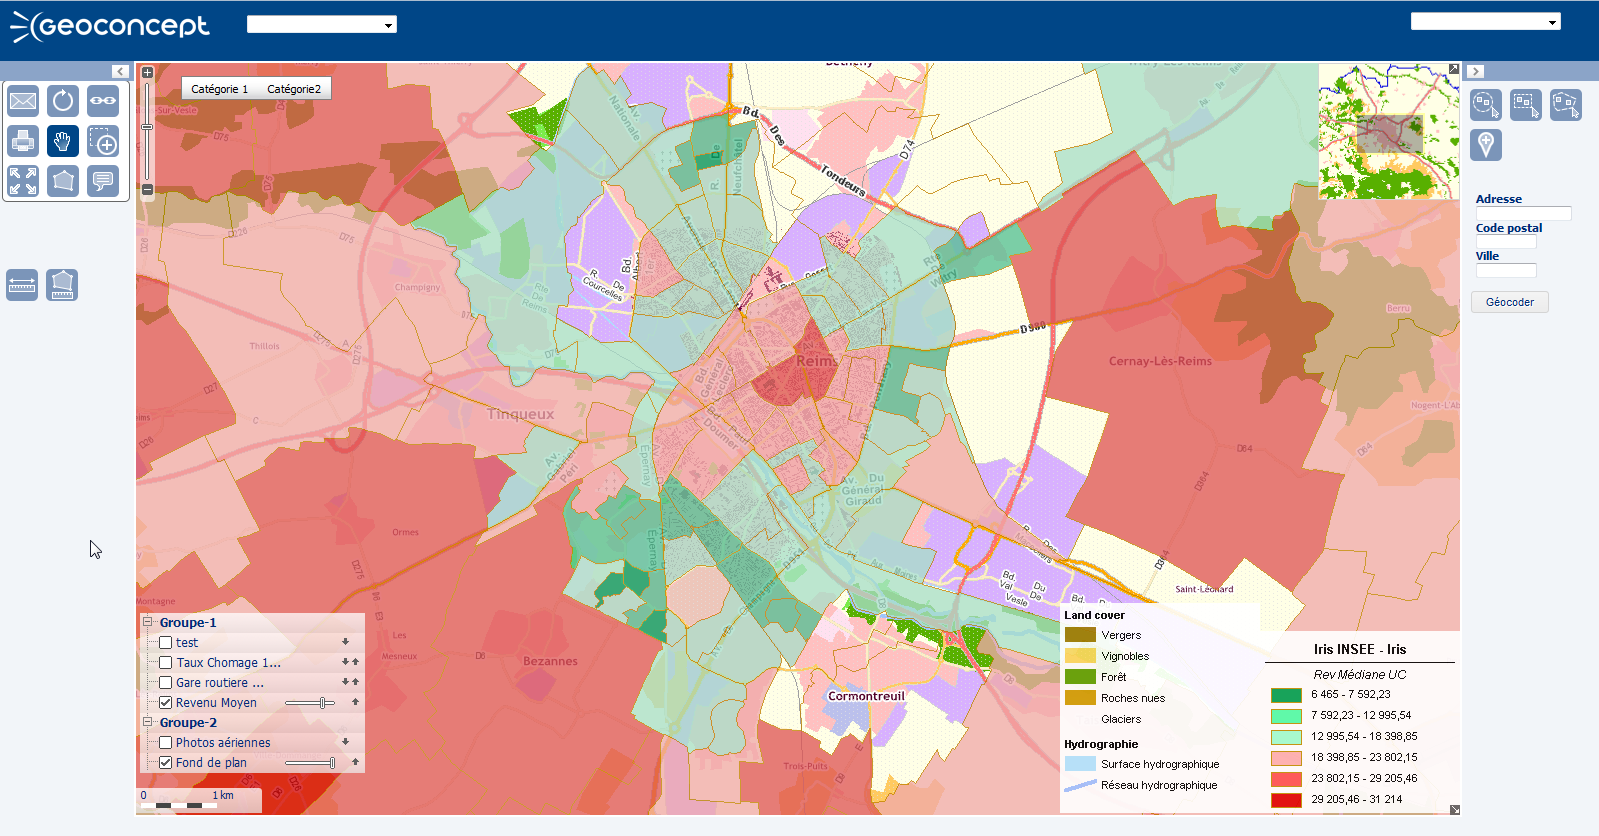Click the speech bubble annotation icon
Screen dimensions: 1599x836
tap(103, 181)
